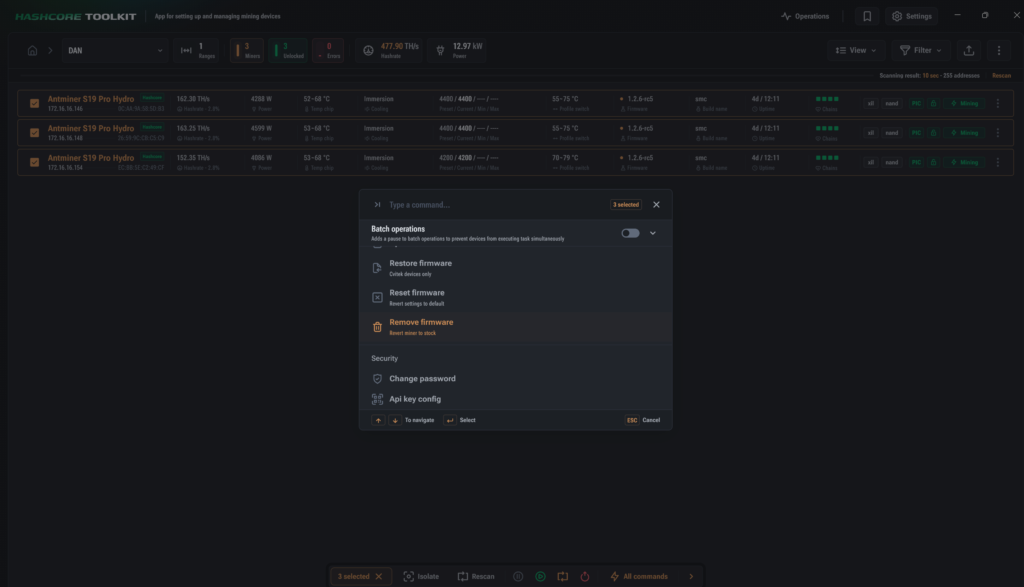This screenshot has width=1024, height=587.
Task: Click the right chevron in bottom bar
Action: pyautogui.click(x=691, y=577)
